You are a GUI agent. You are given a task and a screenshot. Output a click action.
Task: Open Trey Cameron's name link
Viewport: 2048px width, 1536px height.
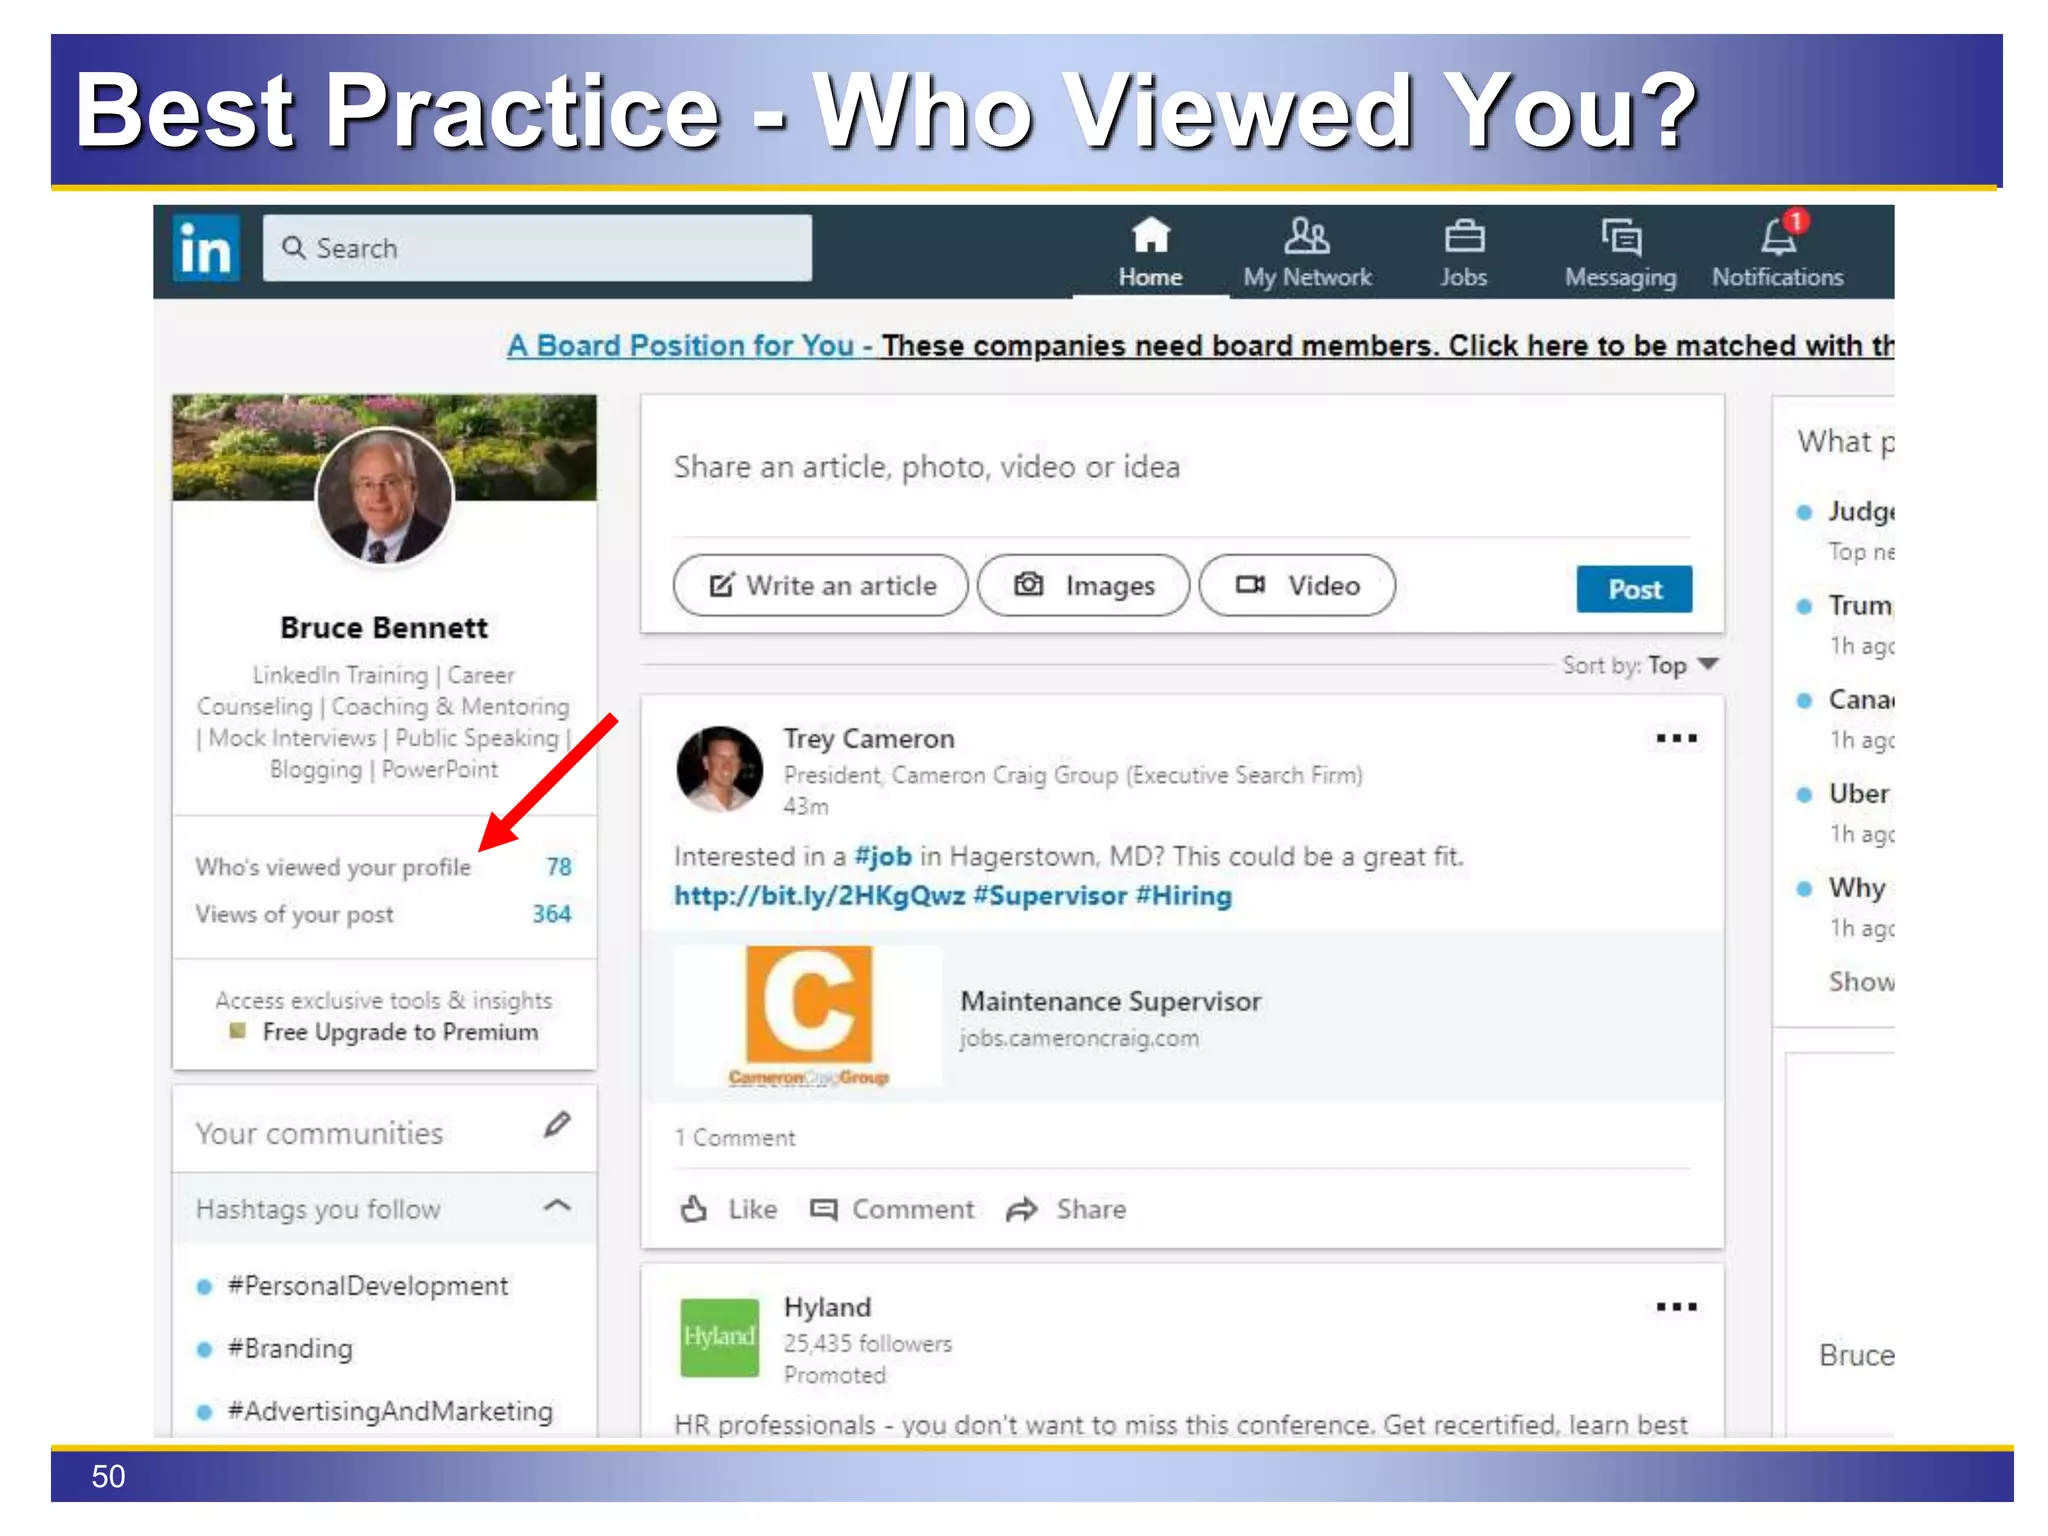point(869,739)
